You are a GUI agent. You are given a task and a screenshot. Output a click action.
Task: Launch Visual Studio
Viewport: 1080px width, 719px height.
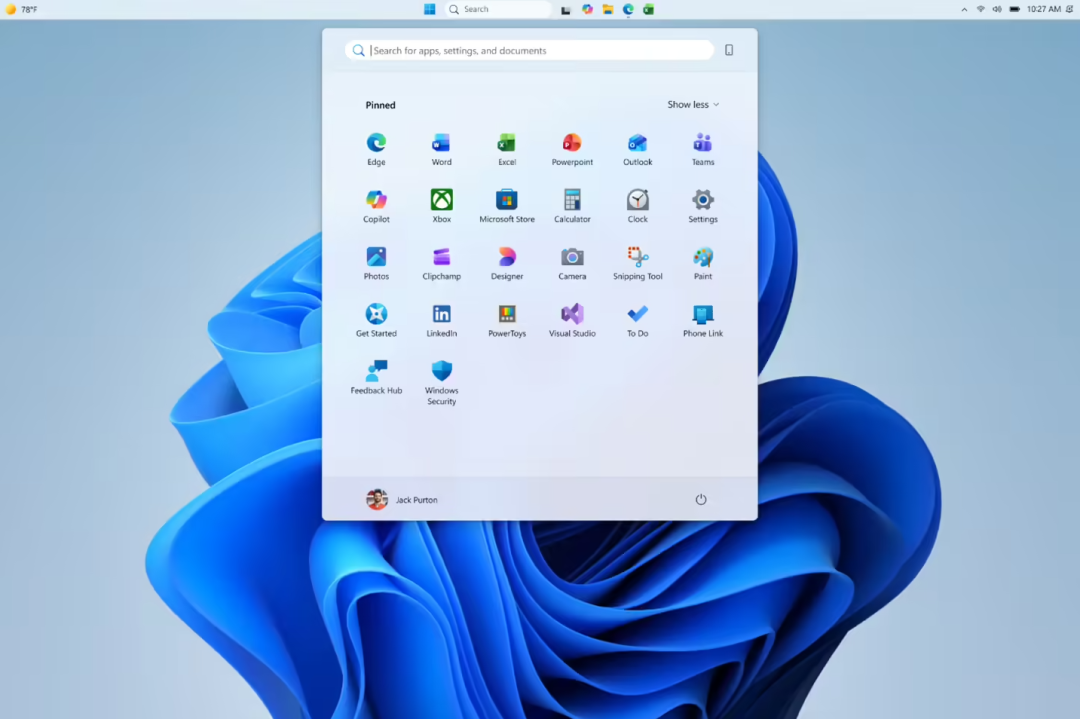(572, 321)
